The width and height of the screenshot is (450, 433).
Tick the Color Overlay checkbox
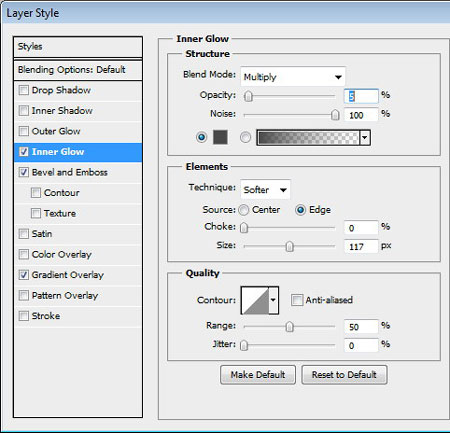click(23, 255)
